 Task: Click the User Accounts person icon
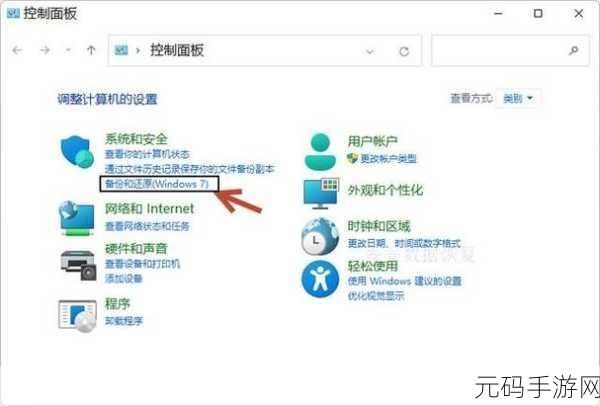pos(320,152)
